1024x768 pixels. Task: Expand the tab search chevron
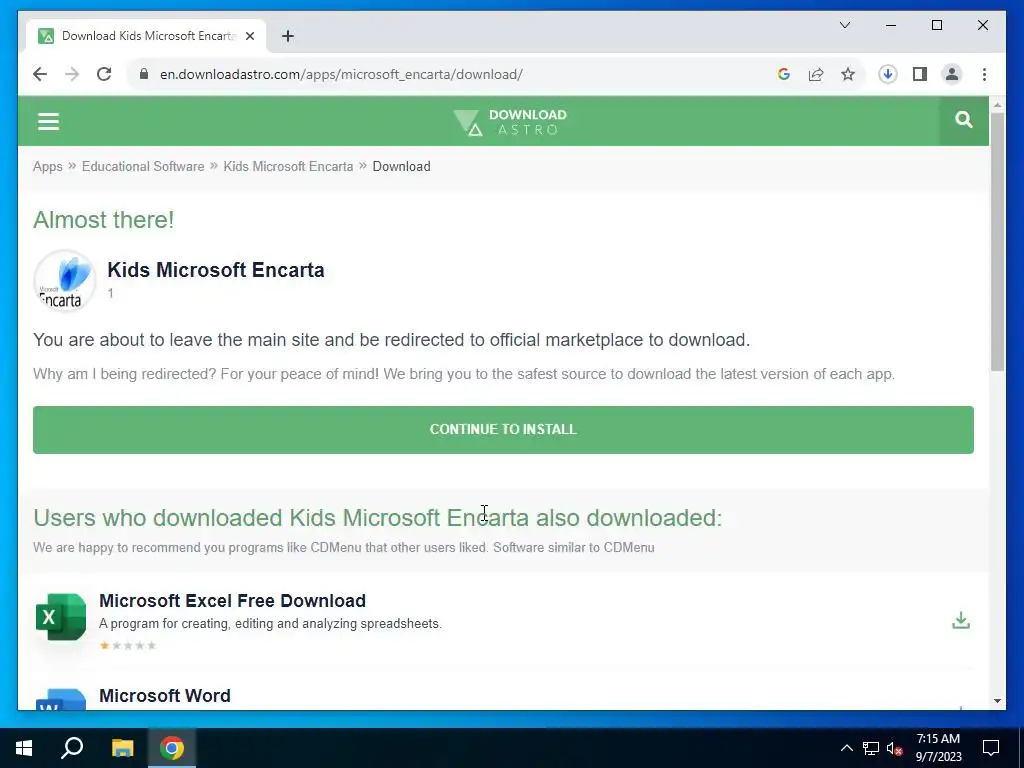click(844, 25)
